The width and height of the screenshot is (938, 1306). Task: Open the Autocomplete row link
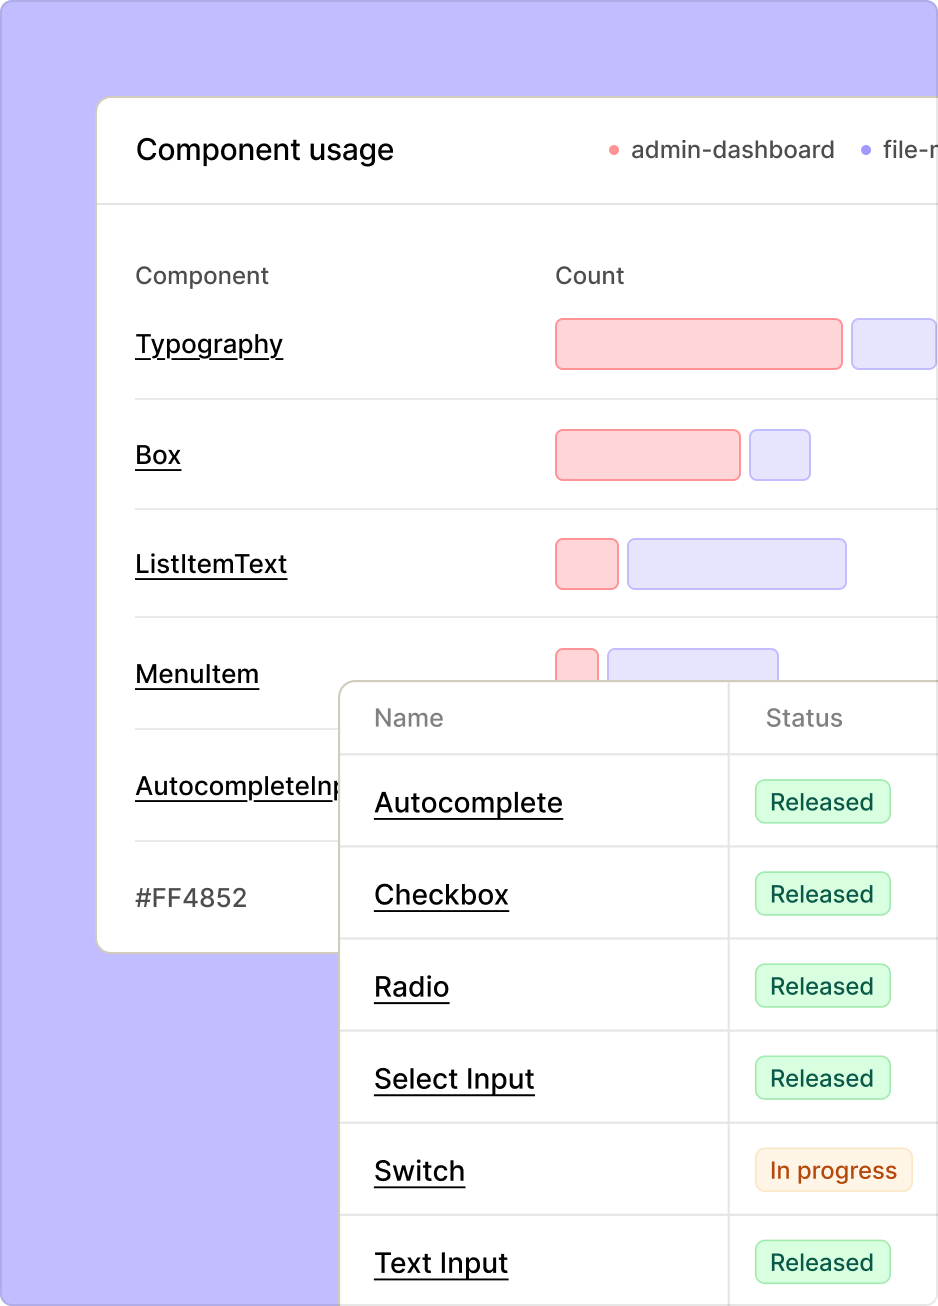click(x=468, y=803)
